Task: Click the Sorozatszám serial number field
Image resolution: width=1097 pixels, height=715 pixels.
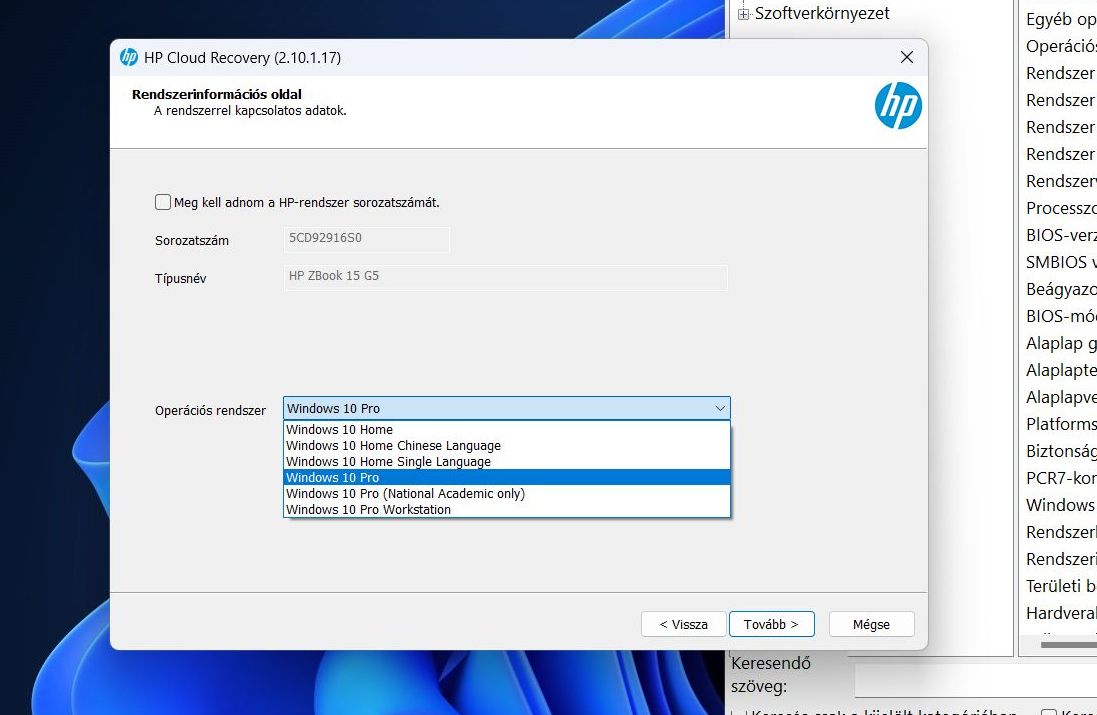Action: click(365, 239)
